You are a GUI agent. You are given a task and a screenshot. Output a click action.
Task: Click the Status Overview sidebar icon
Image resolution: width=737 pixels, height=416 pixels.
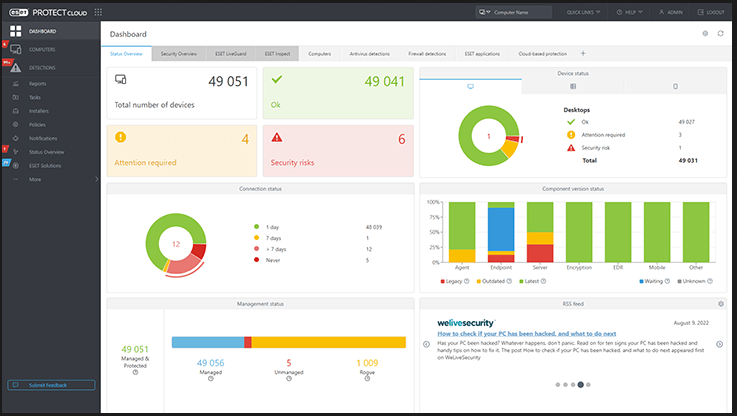pos(16,152)
